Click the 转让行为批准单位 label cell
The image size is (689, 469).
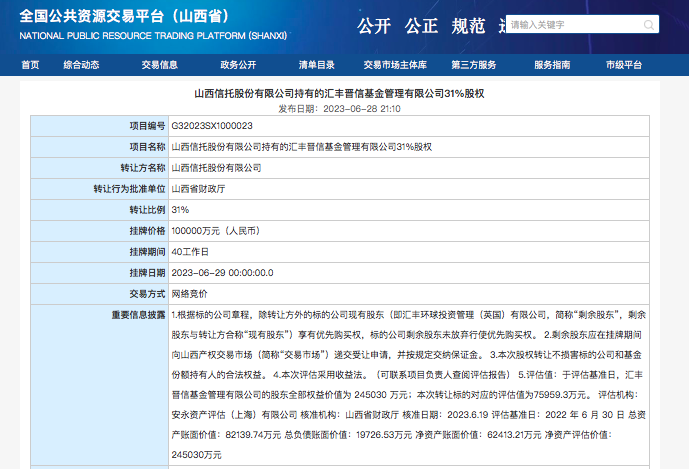pos(100,189)
